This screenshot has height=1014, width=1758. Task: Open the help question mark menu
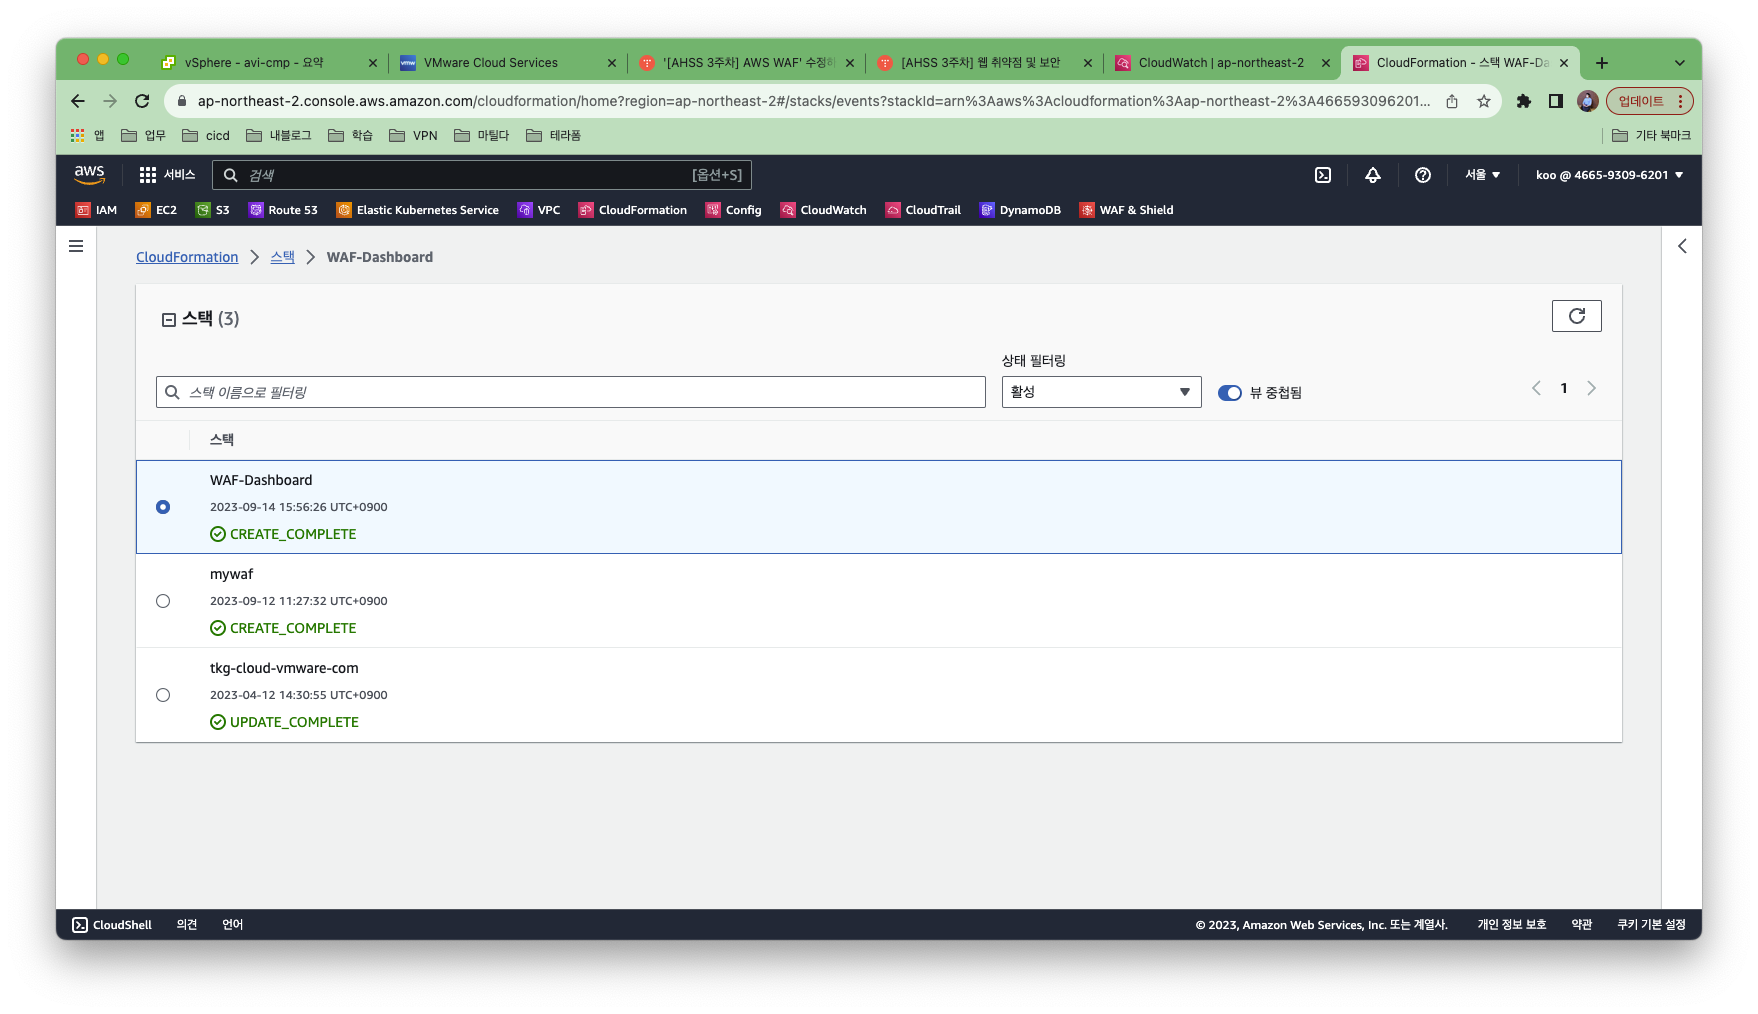1423,175
